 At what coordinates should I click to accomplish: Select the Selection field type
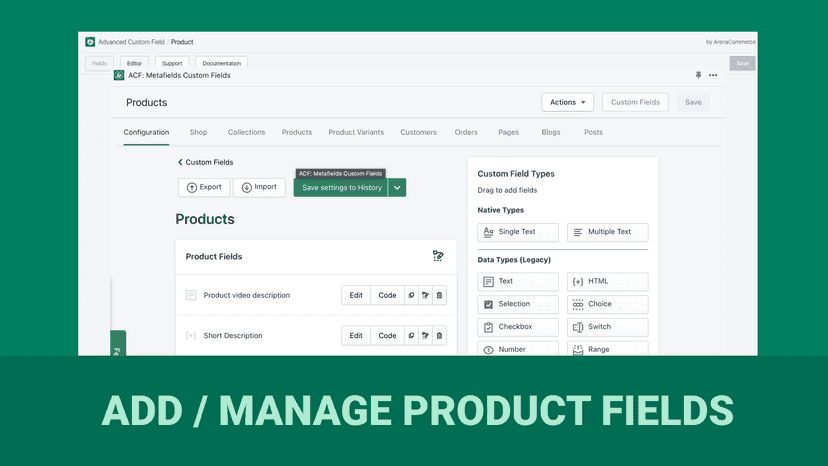click(518, 304)
